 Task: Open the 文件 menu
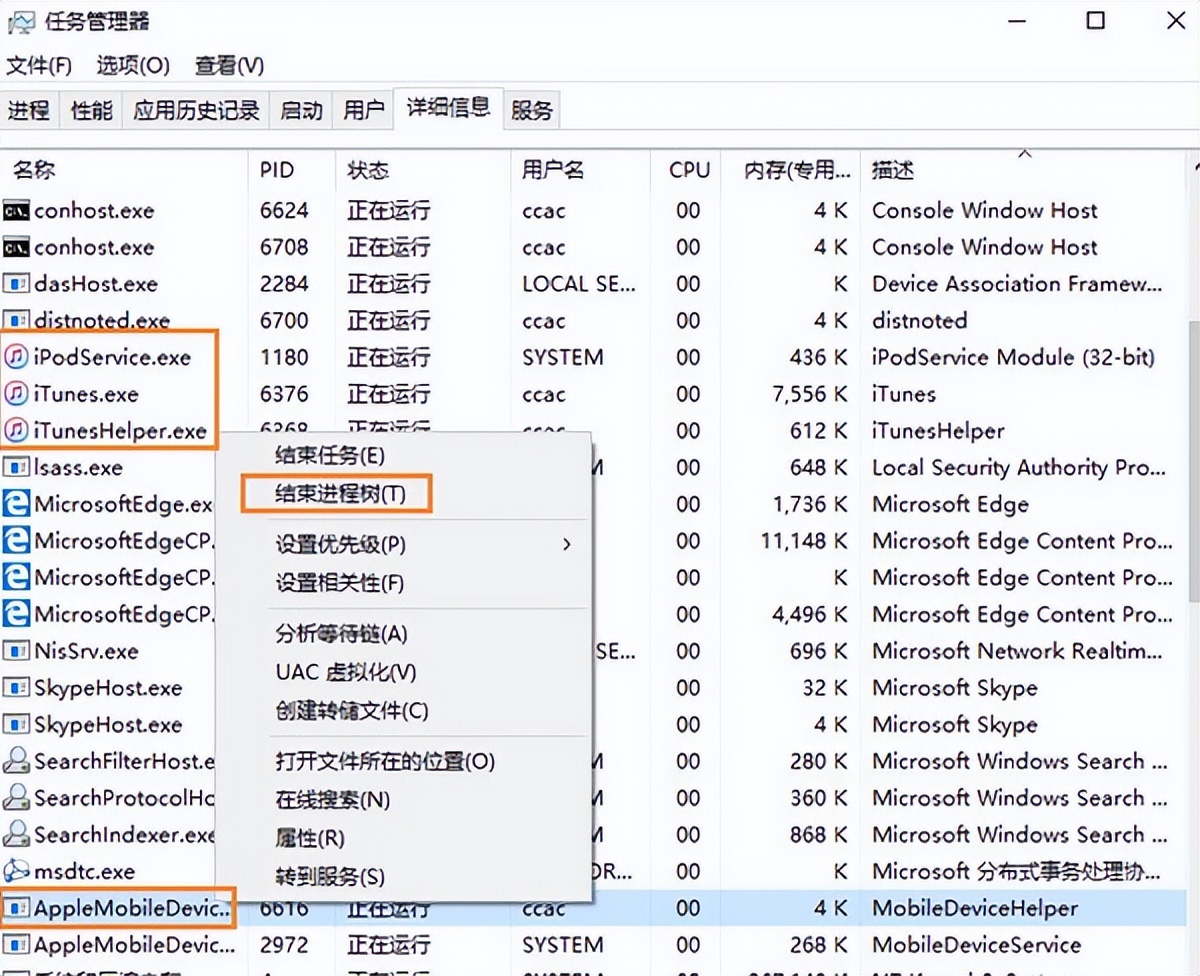[40, 65]
